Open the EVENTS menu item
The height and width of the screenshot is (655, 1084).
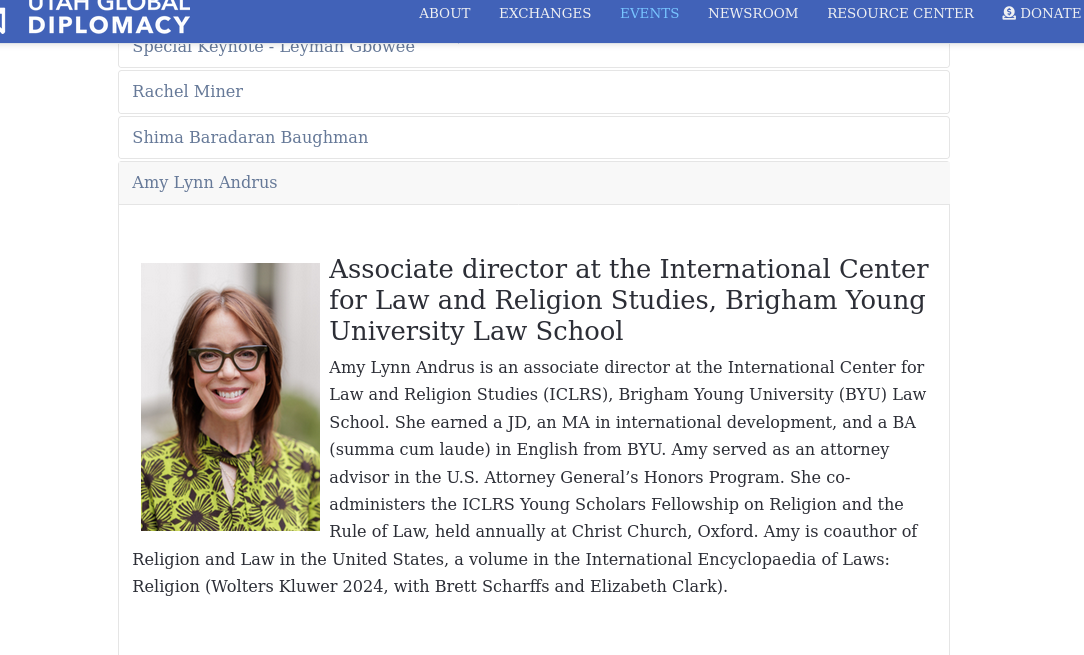[x=649, y=13]
